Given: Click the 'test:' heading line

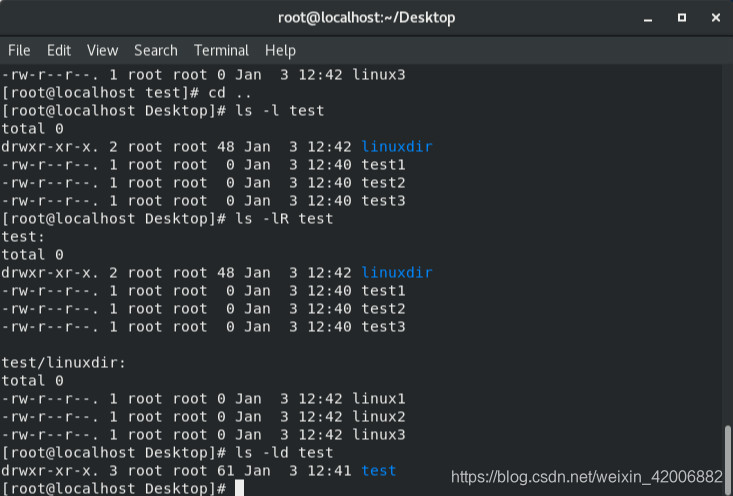Looking at the screenshot, I should tap(23, 237).
